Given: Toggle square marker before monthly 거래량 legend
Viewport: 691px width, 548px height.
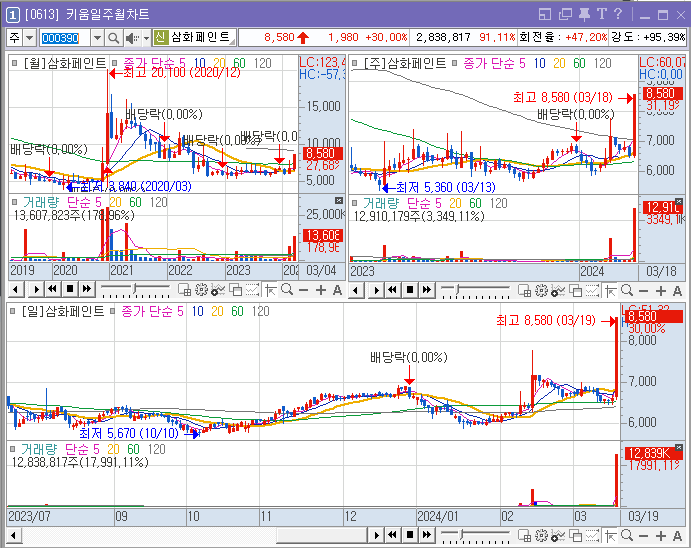Looking at the screenshot, I should tap(15, 202).
